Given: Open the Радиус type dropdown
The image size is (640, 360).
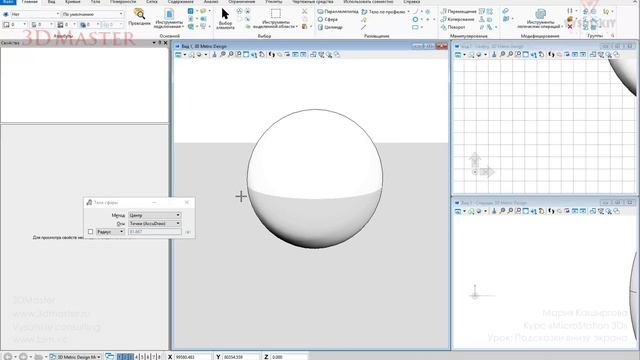Looking at the screenshot, I should 110,232.
